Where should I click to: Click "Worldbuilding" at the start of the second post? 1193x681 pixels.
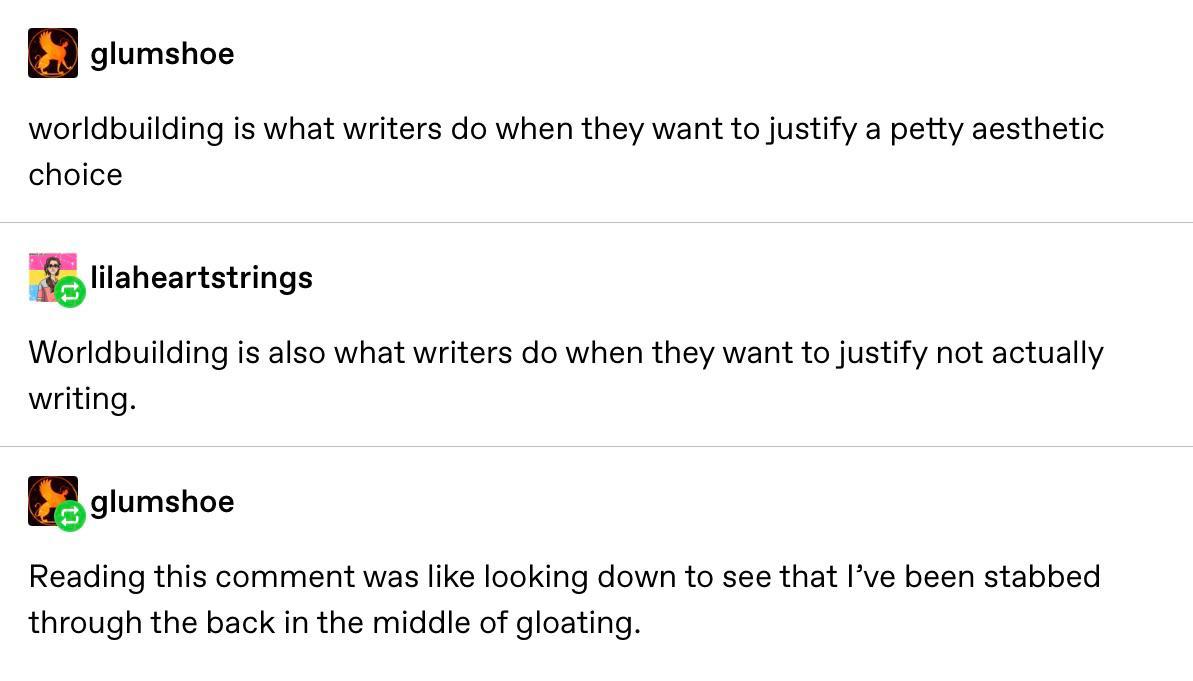click(x=128, y=353)
